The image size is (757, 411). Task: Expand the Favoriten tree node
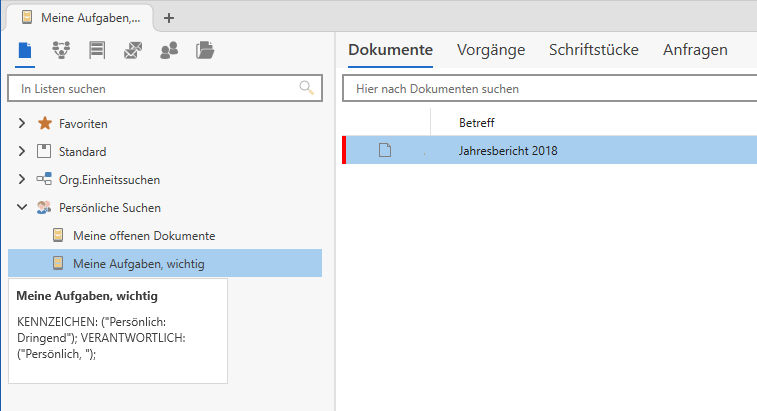[x=22, y=124]
